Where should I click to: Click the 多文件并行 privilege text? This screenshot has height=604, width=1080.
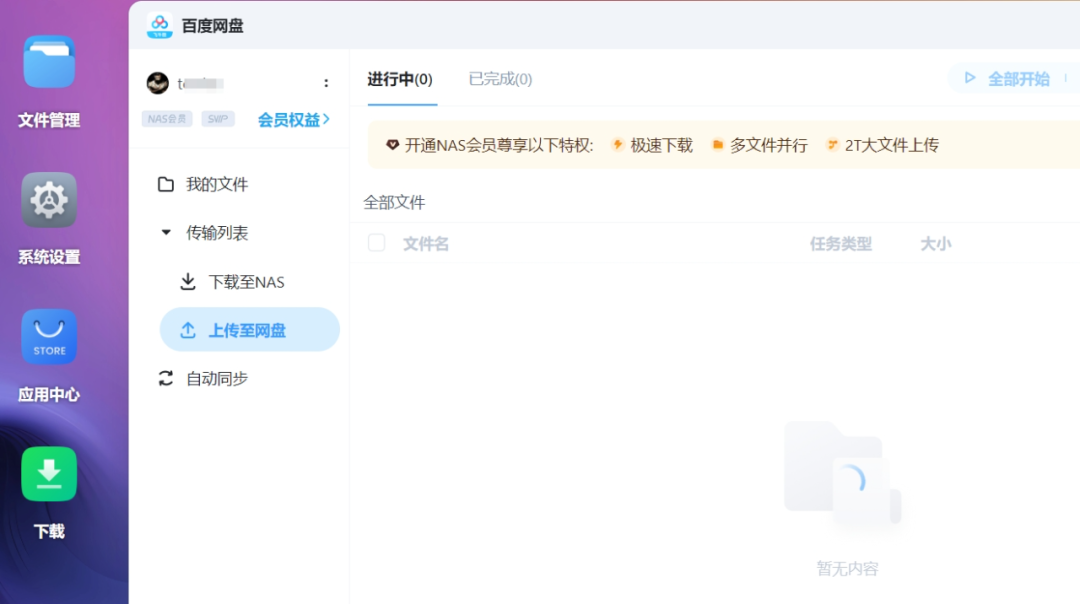click(769, 145)
